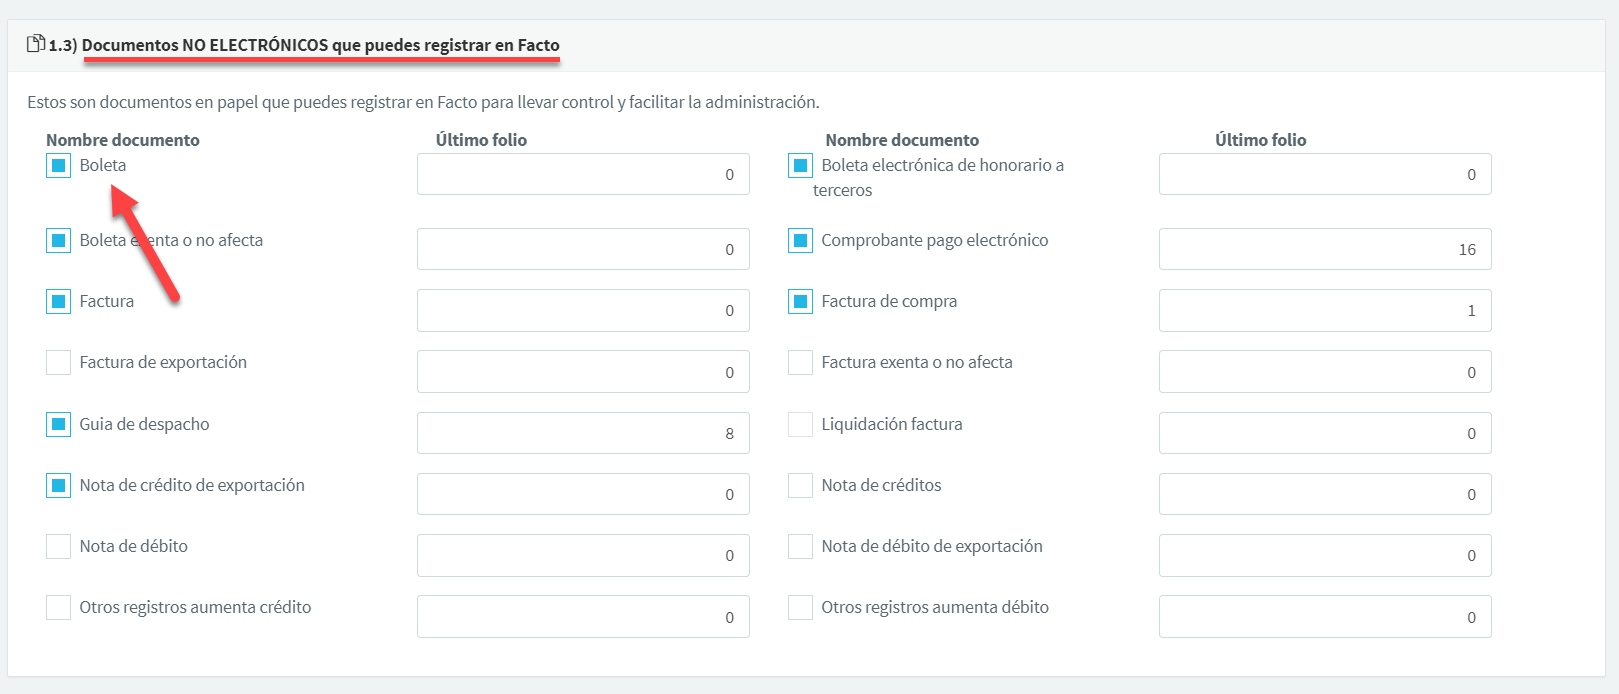
Task: Click the document icon beside section 1.3 title
Action: [x=35, y=44]
